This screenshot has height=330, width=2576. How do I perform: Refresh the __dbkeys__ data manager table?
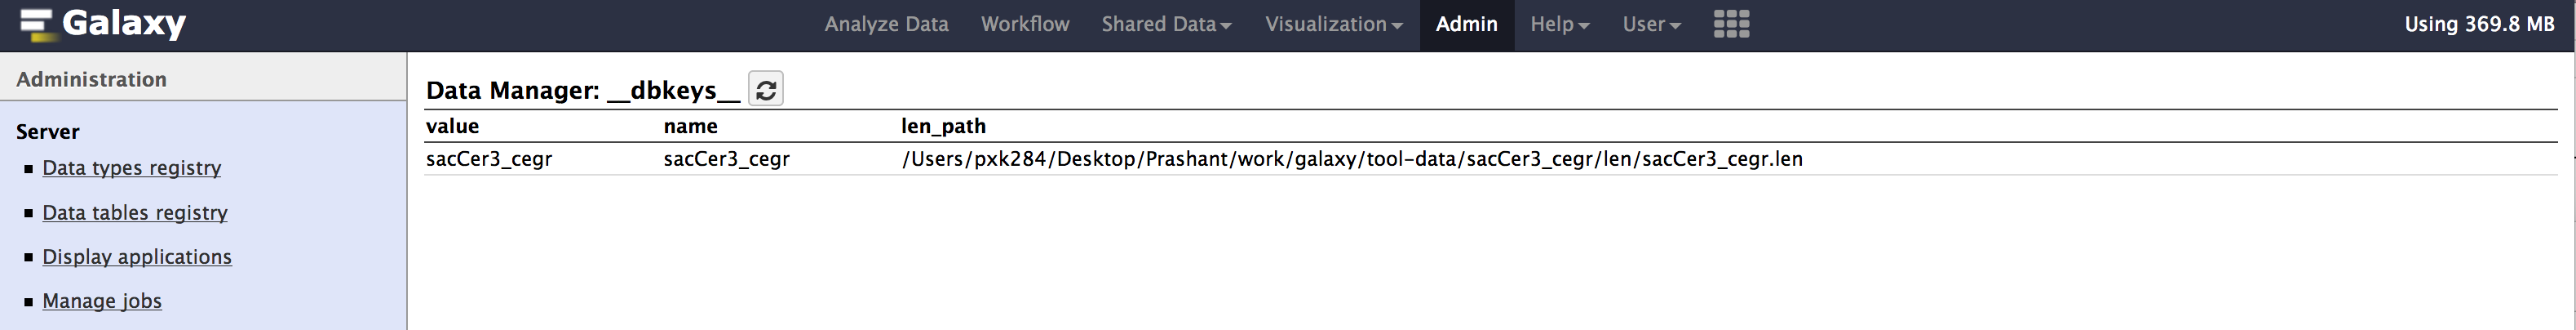click(x=766, y=90)
